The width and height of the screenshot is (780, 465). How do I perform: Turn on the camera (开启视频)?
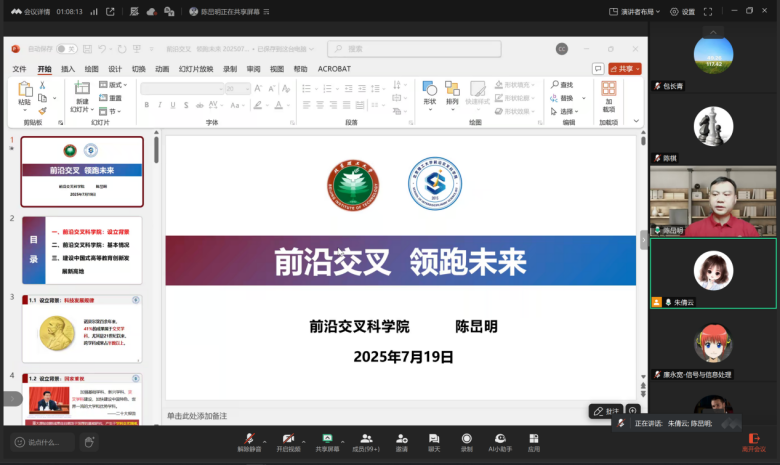(x=289, y=442)
